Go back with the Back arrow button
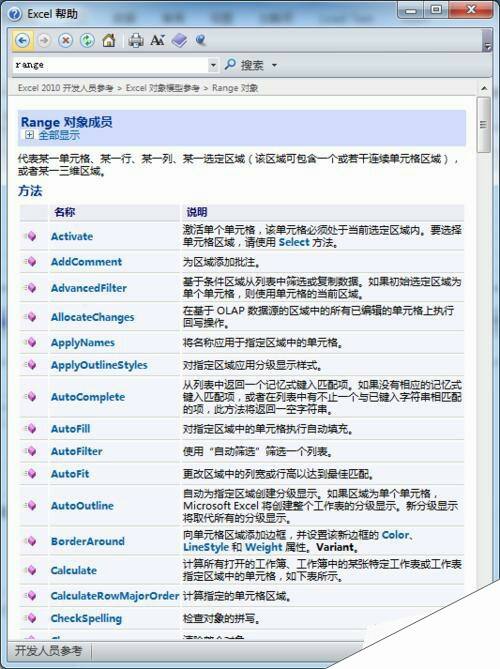The height and width of the screenshot is (669, 500). [23, 41]
